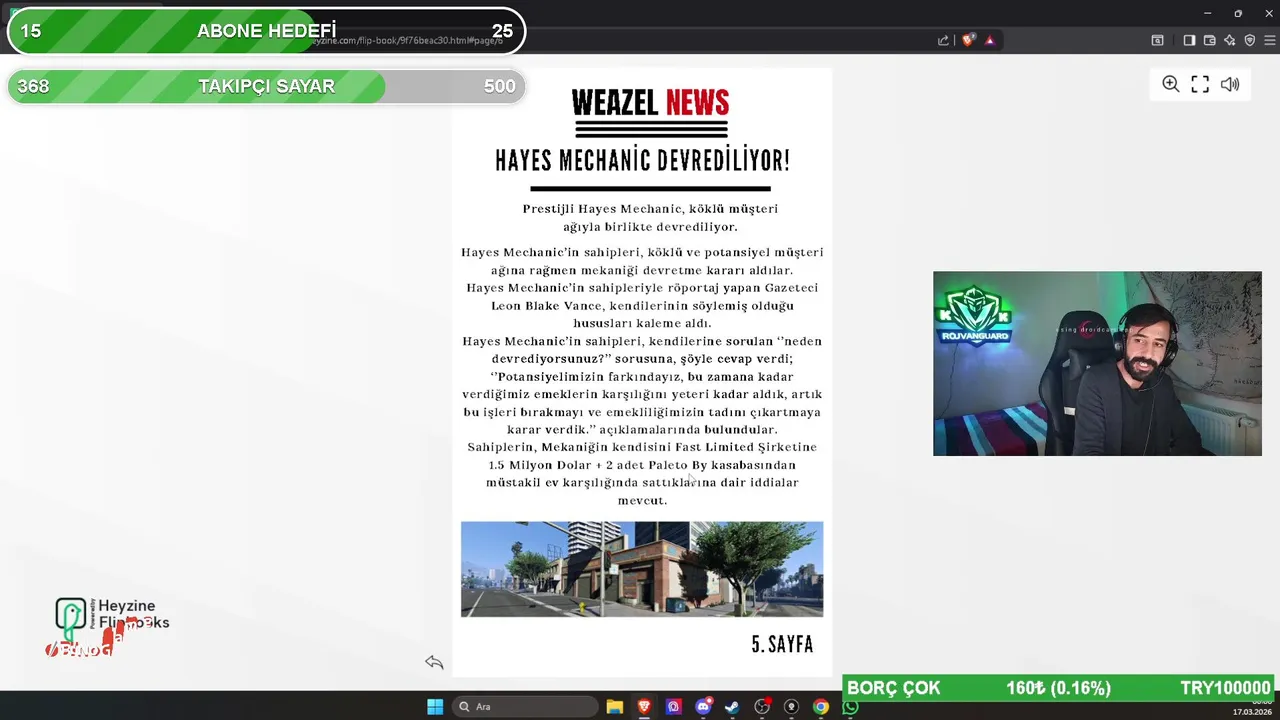1280x720 pixels.
Task: Mute the flipbook sound with speaker icon
Action: pos(1230,84)
